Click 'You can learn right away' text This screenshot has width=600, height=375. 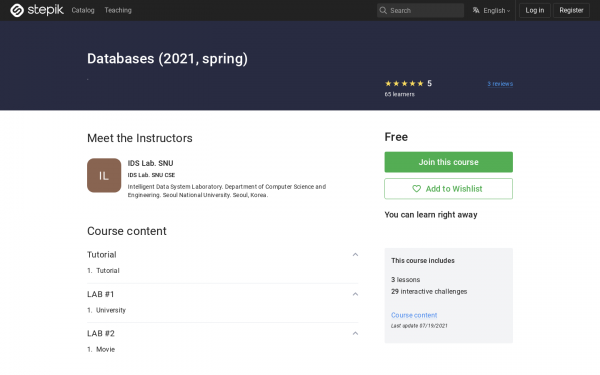pos(431,215)
